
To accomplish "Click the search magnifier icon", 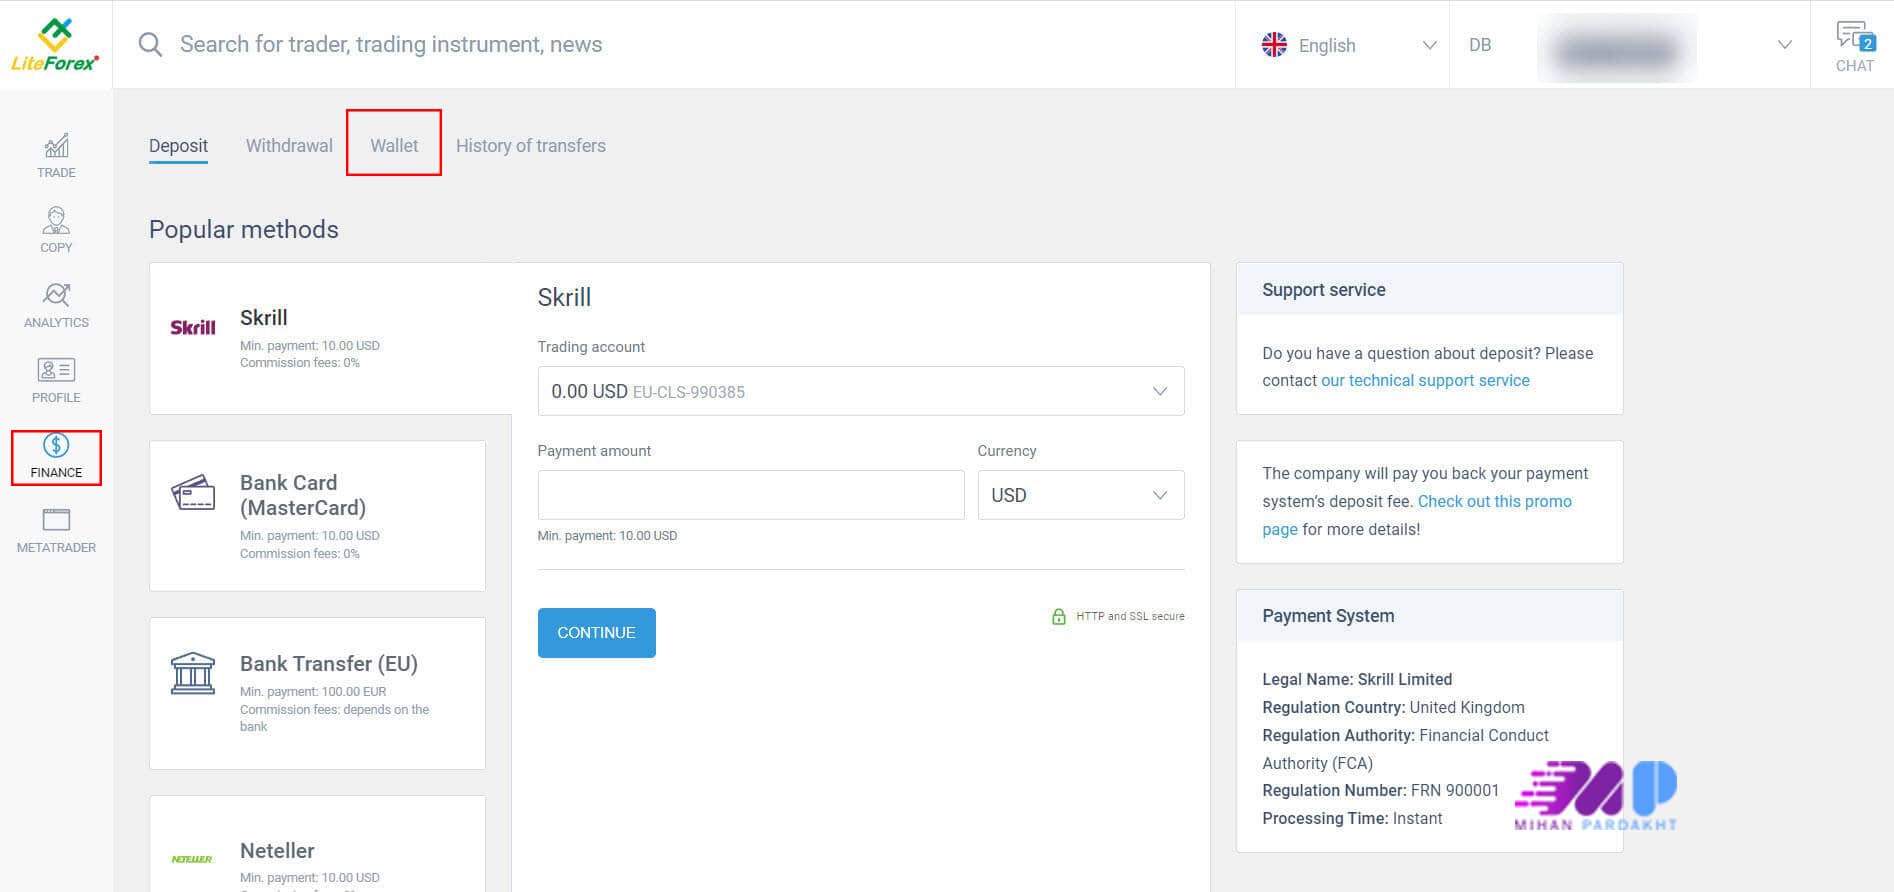I will [x=150, y=45].
